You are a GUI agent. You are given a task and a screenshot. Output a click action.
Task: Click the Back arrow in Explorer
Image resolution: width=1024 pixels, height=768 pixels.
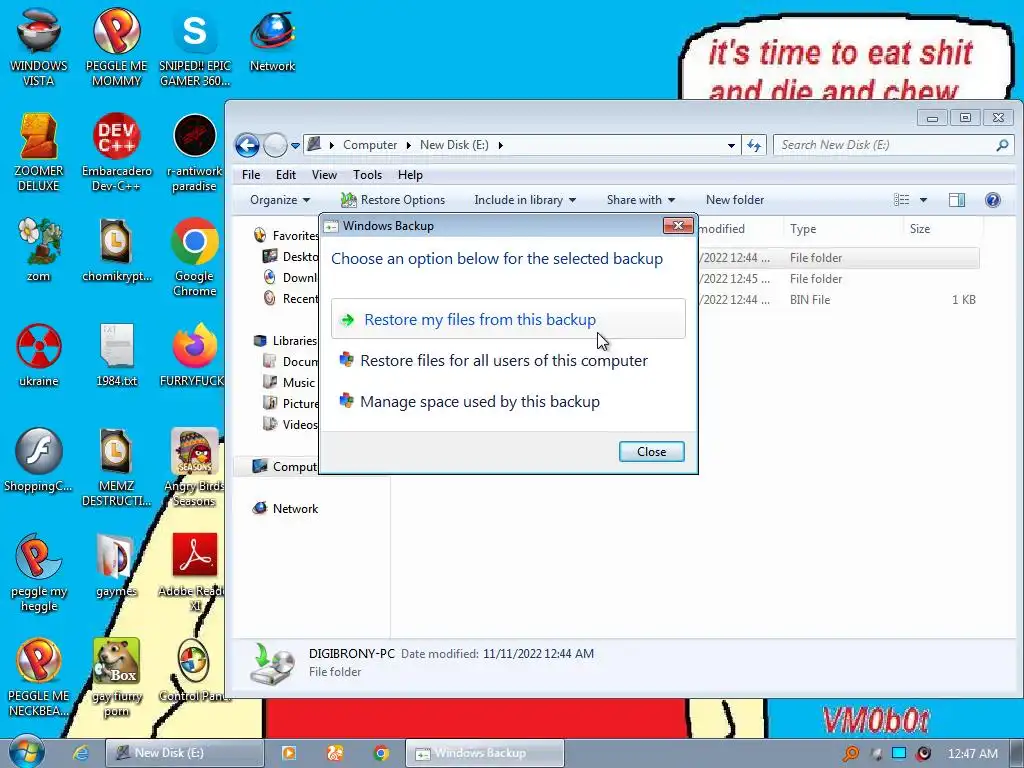(248, 145)
